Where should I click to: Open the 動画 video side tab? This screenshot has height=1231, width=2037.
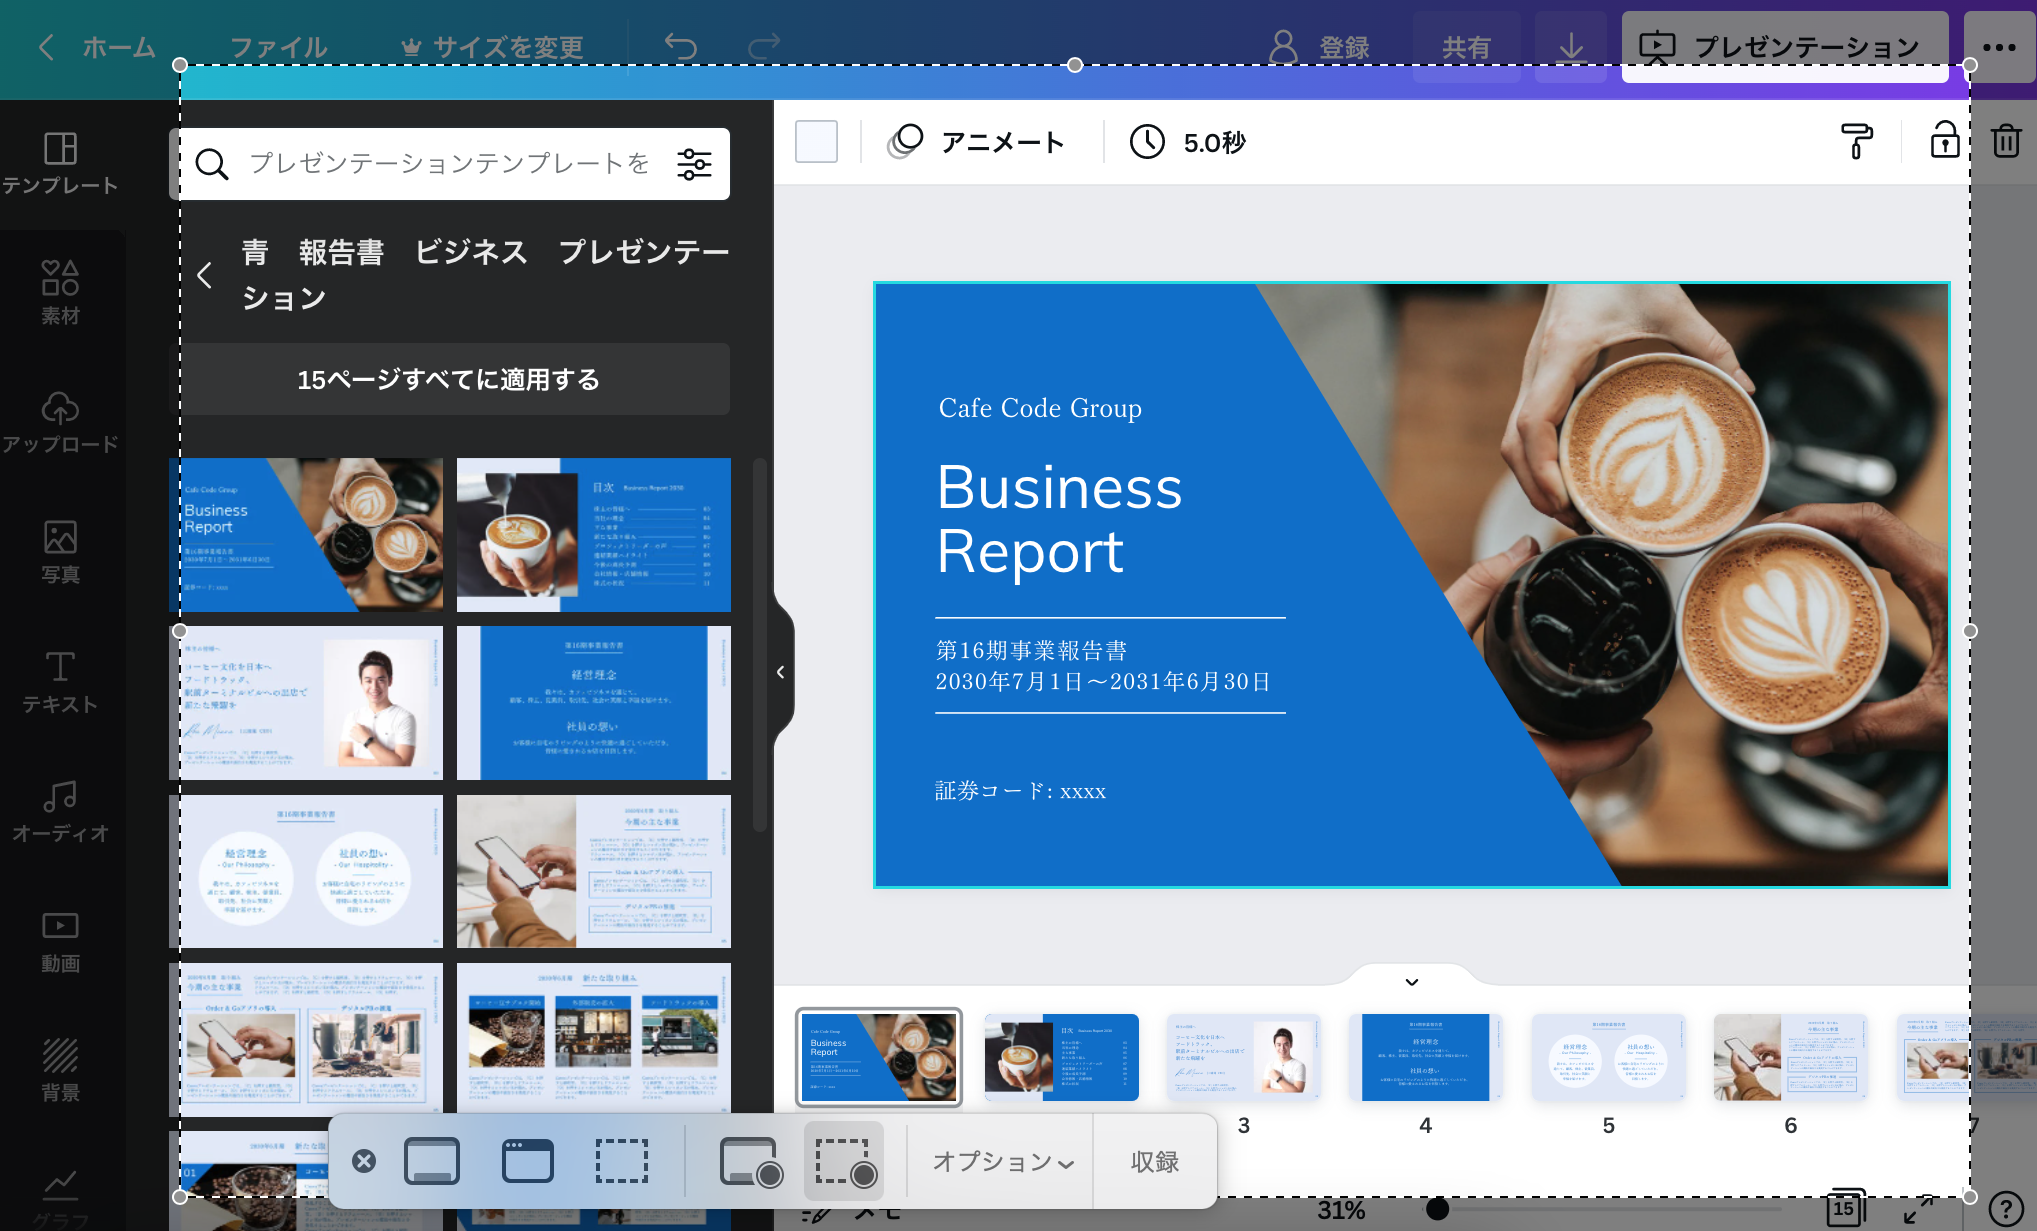[60, 940]
